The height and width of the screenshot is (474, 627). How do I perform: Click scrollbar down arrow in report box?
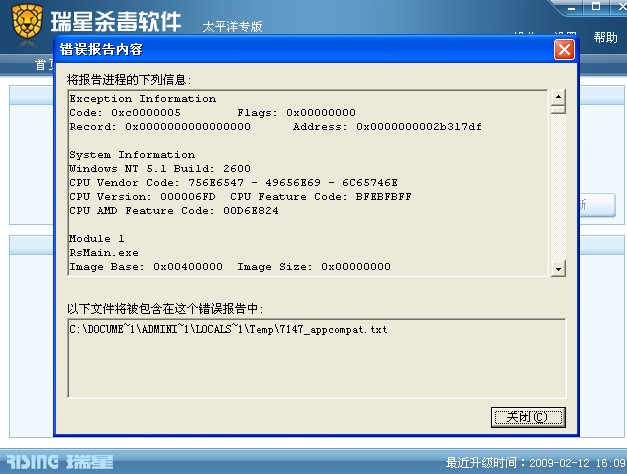(x=558, y=268)
